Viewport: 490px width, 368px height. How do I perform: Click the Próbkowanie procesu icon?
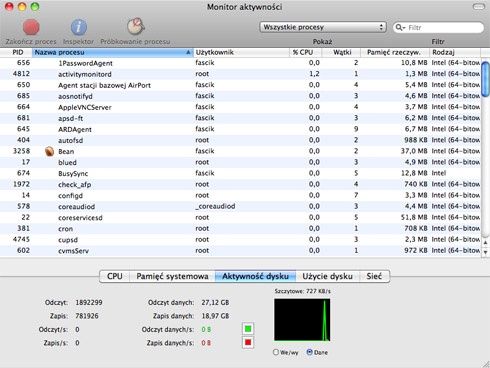tap(136, 27)
